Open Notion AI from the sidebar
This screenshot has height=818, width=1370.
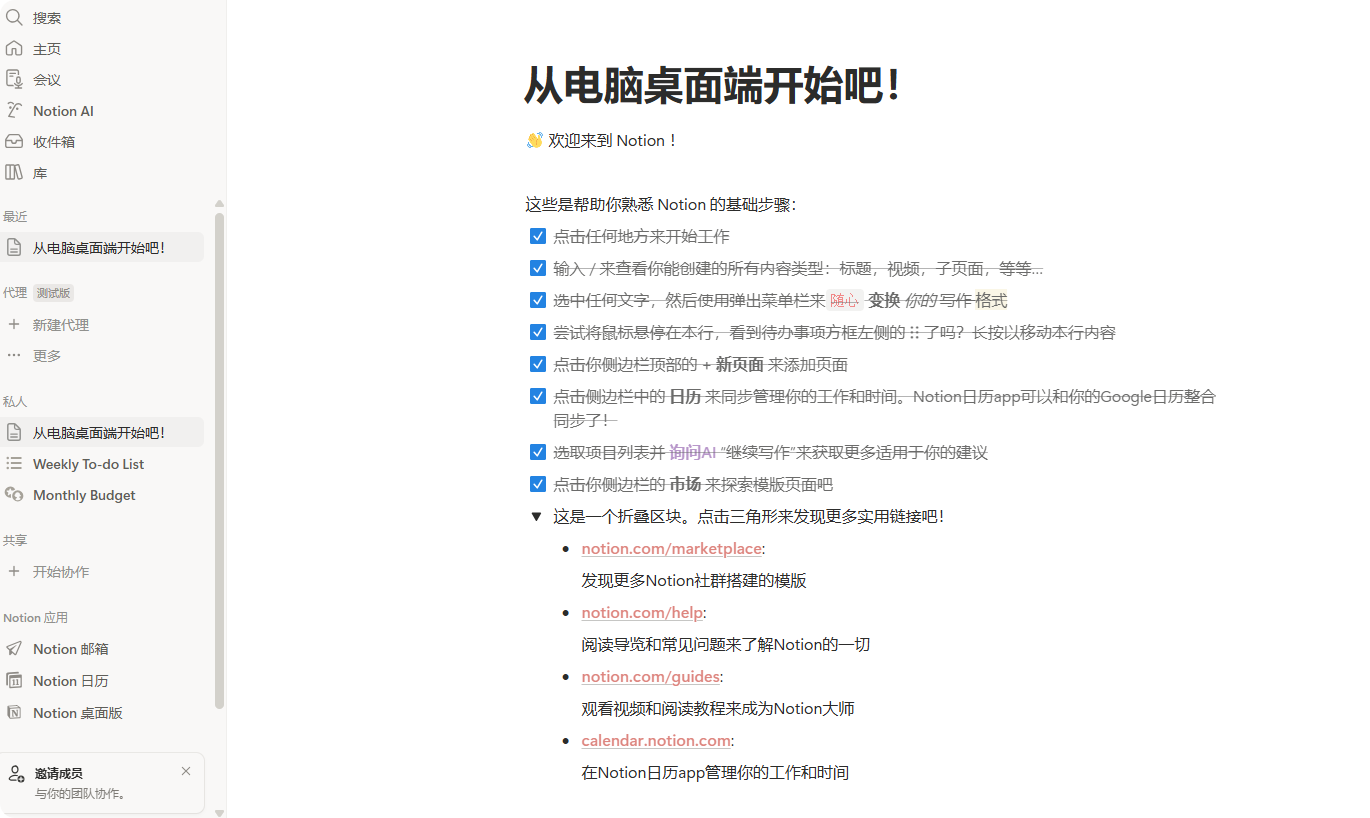click(14, 111)
